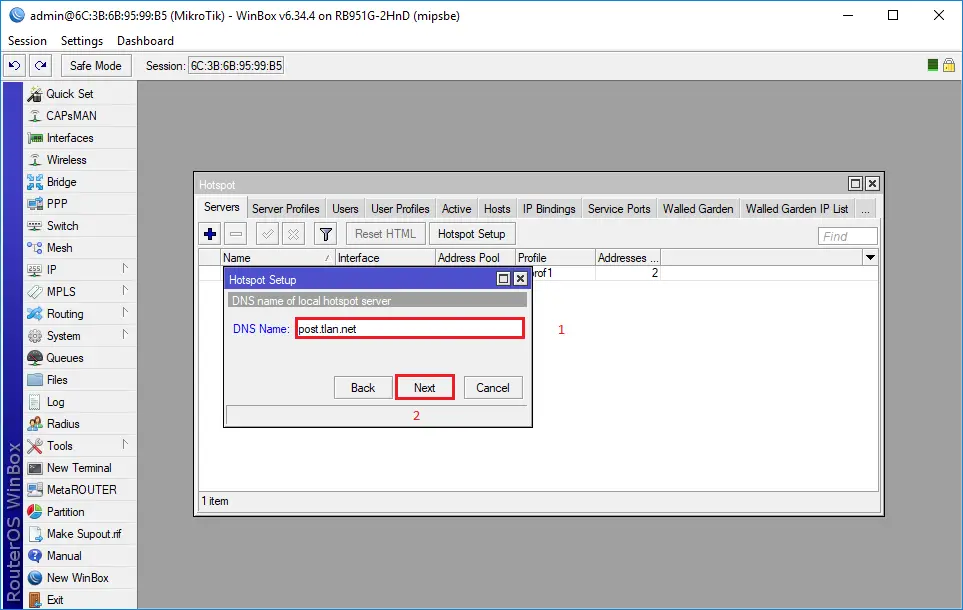The height and width of the screenshot is (610, 963).
Task: Switch to the IP Bindings tab
Action: 549,209
